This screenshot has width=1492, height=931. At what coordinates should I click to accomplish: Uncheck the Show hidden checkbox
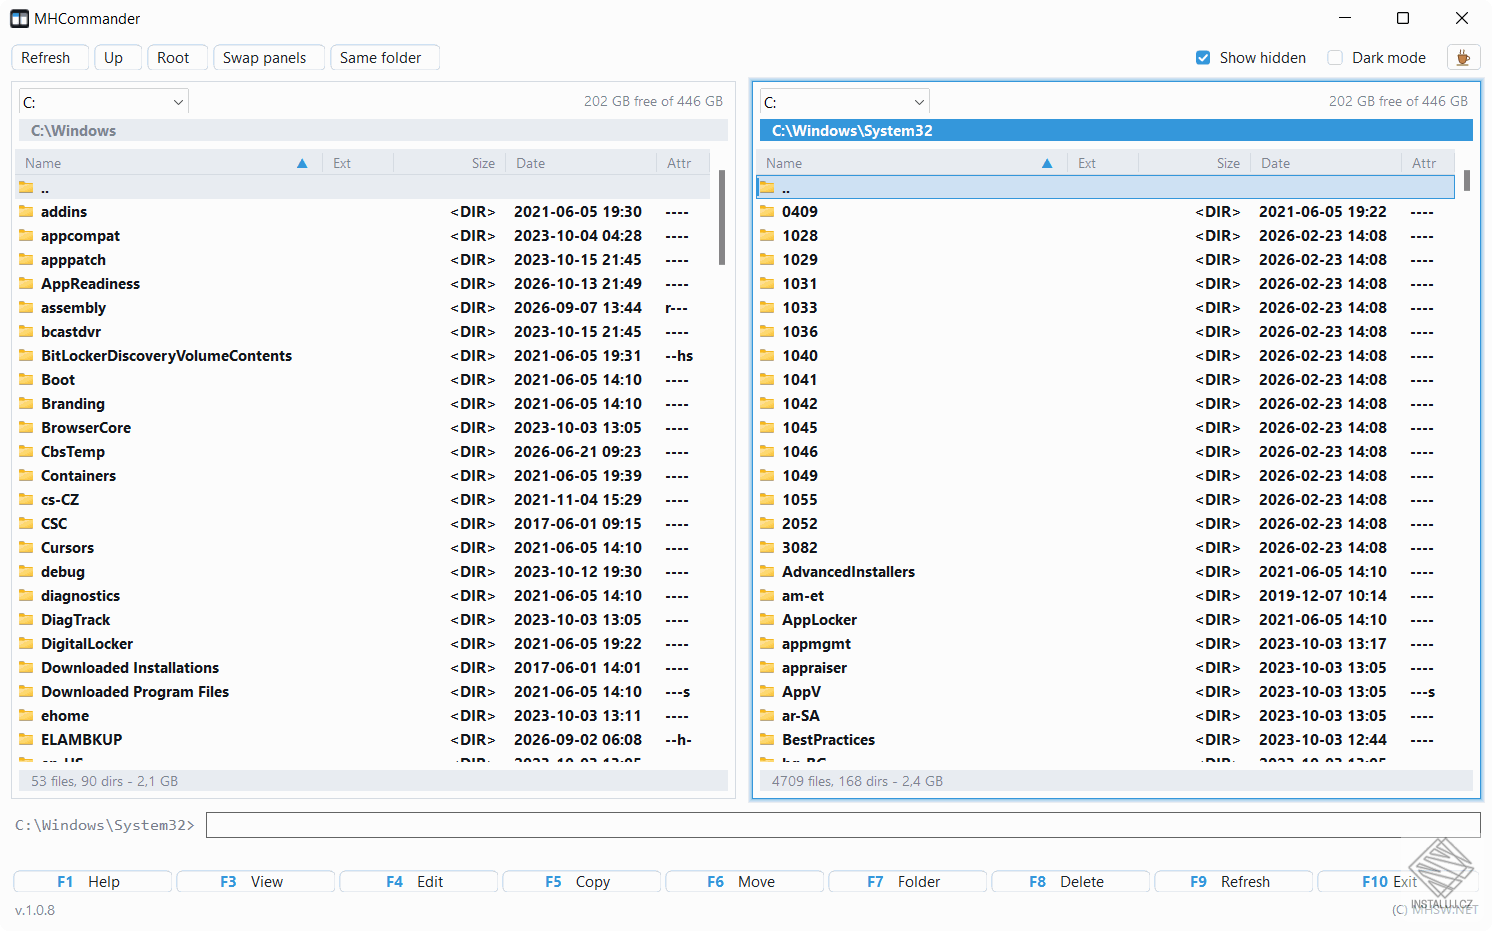tap(1203, 58)
